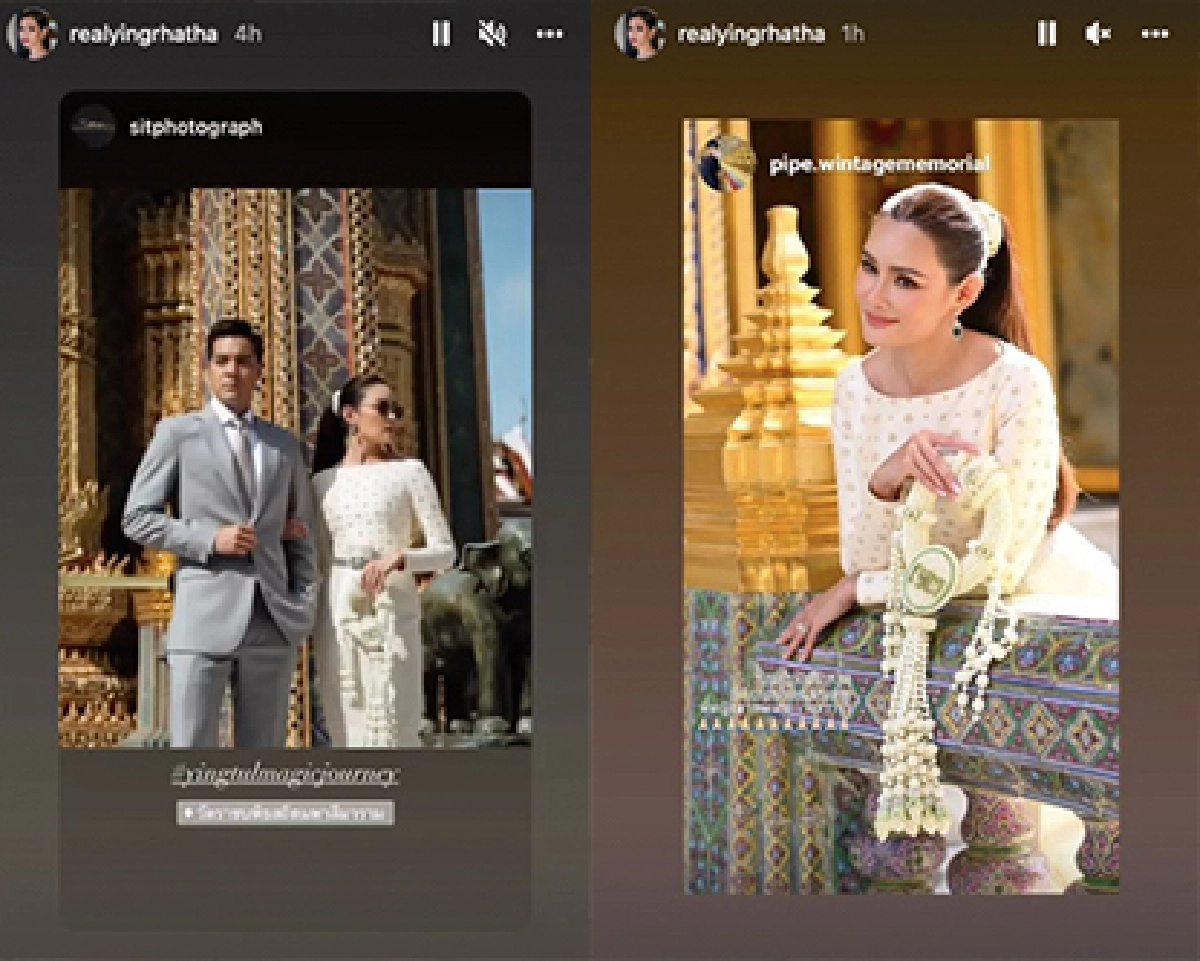Open the sitphotograph account name
This screenshot has height=961, width=1200.
click(x=196, y=128)
